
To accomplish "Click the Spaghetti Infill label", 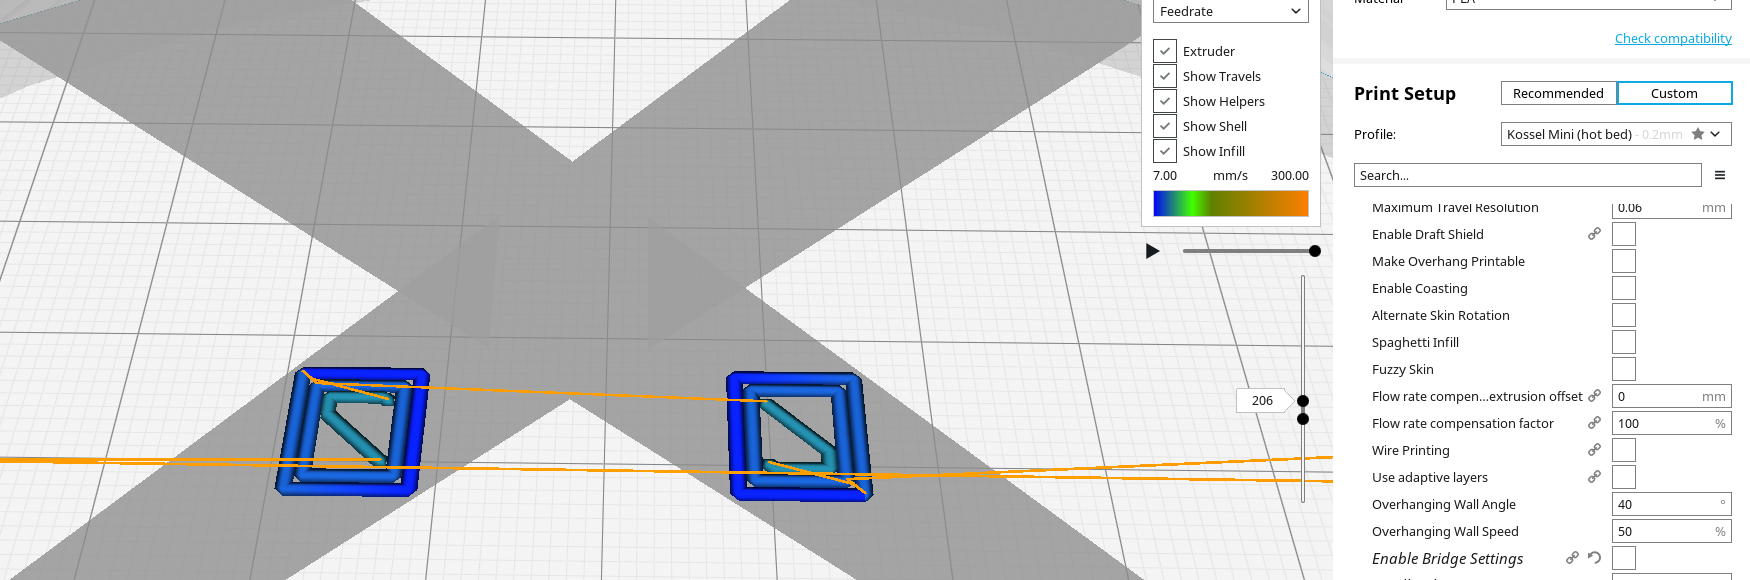I will pos(1415,342).
